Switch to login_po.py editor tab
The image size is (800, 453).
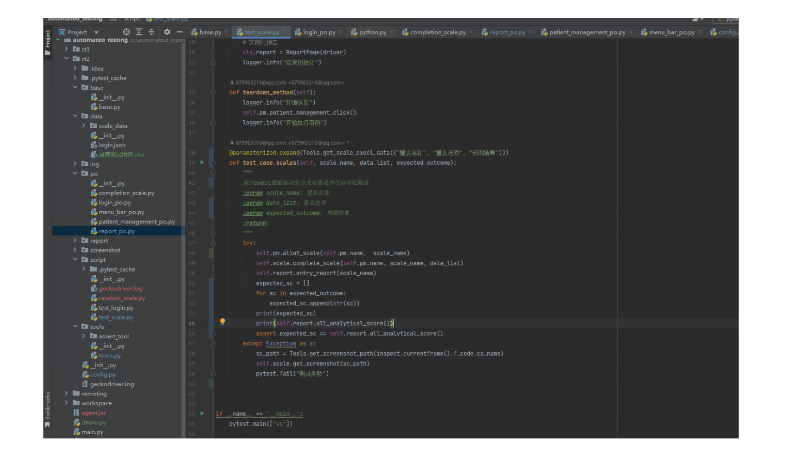[315, 32]
